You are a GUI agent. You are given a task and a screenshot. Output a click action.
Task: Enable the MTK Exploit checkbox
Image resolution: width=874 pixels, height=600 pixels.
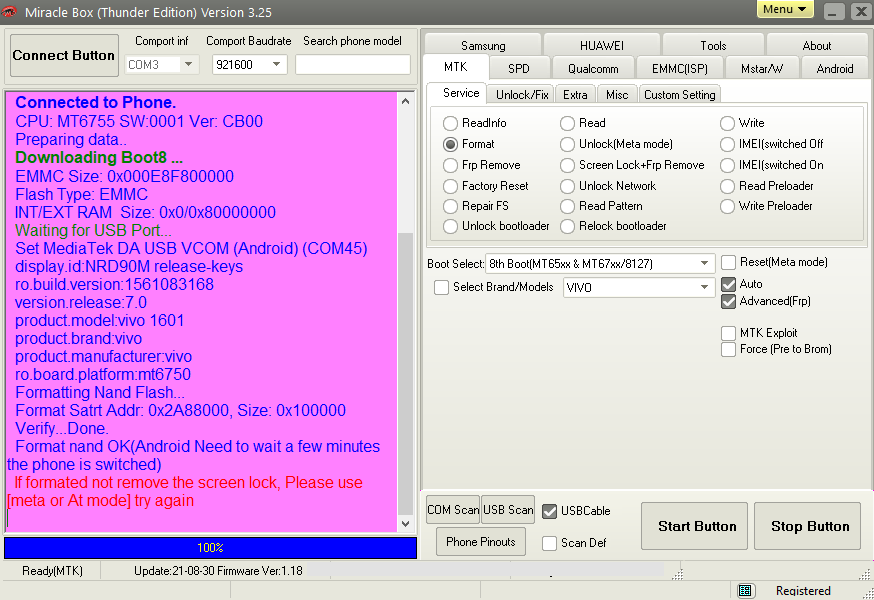click(x=729, y=333)
